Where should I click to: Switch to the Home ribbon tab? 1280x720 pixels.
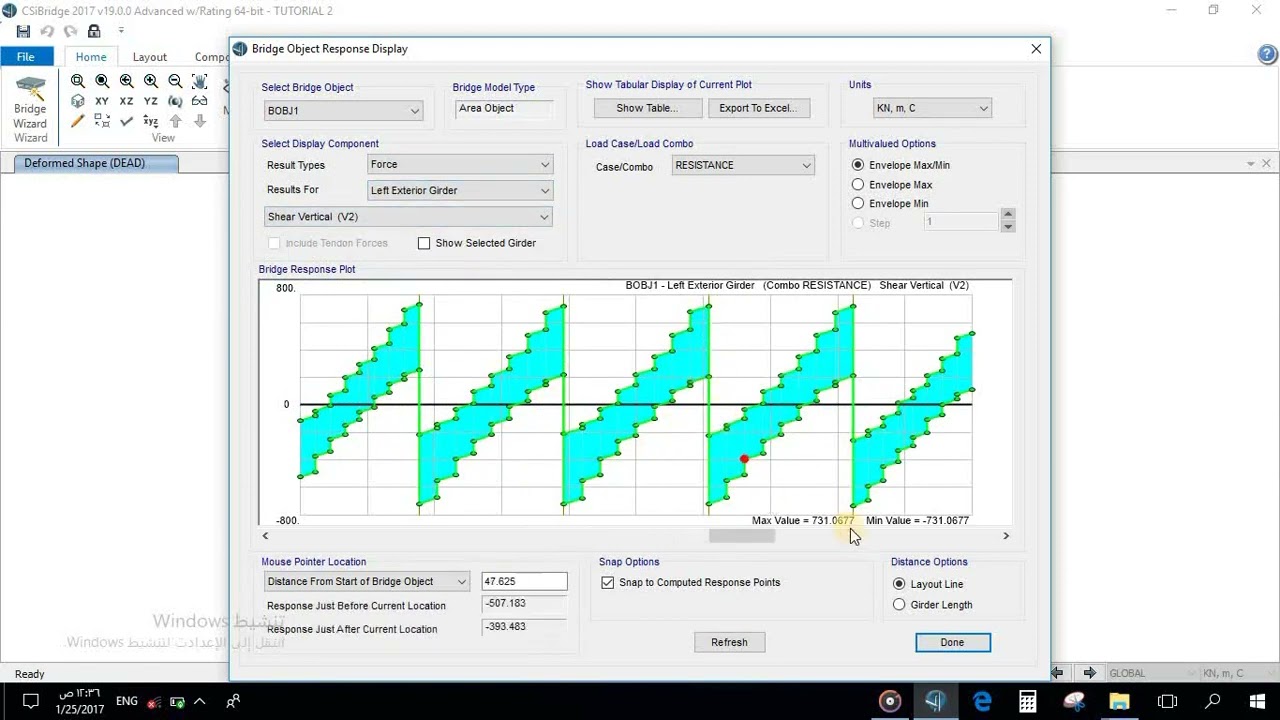[91, 57]
